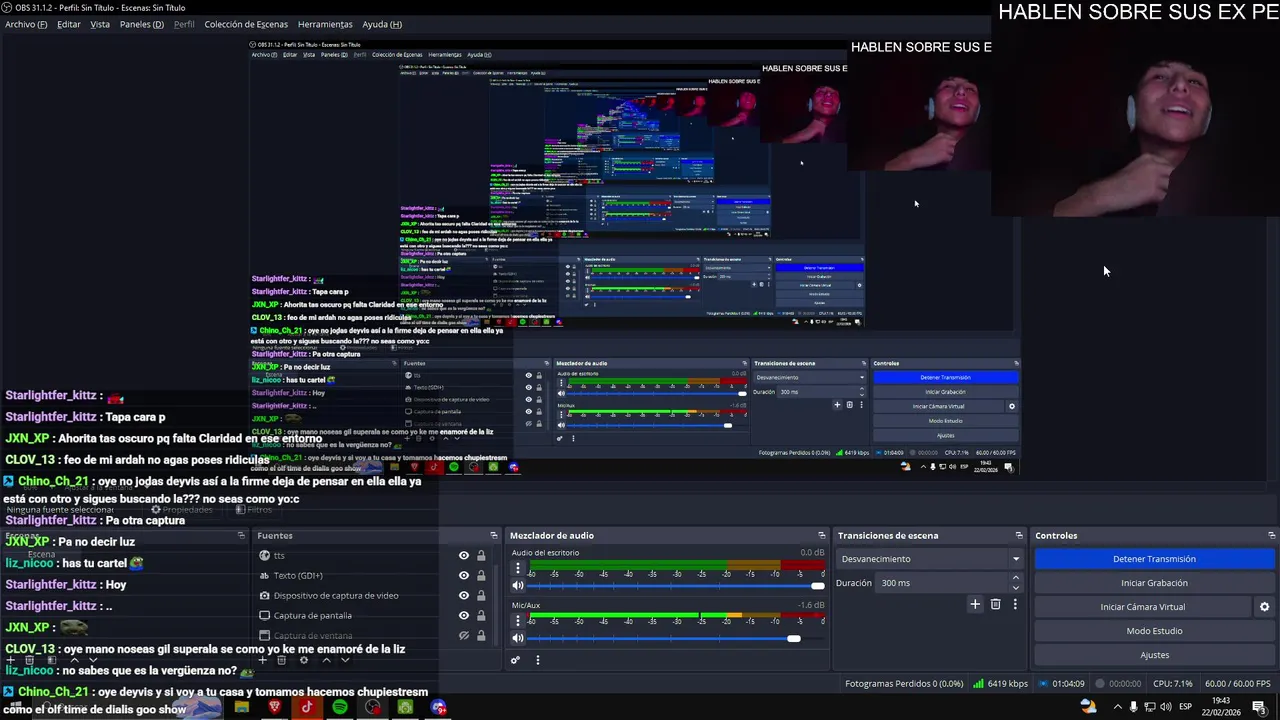Click Detener Transmisión button

point(1154,559)
